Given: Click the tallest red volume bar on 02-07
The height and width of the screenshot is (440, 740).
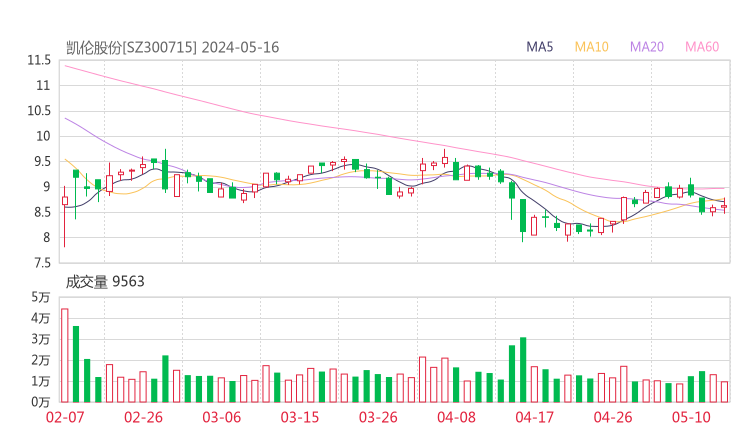Looking at the screenshot, I should click(65, 355).
